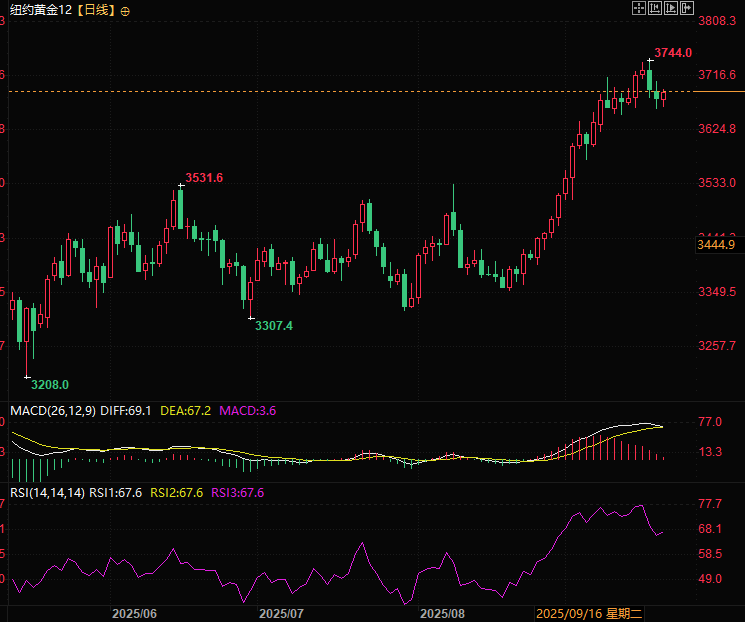Click the 2025/06 date axis label
Image resolution: width=745 pixels, height=622 pixels.
click(x=134, y=613)
